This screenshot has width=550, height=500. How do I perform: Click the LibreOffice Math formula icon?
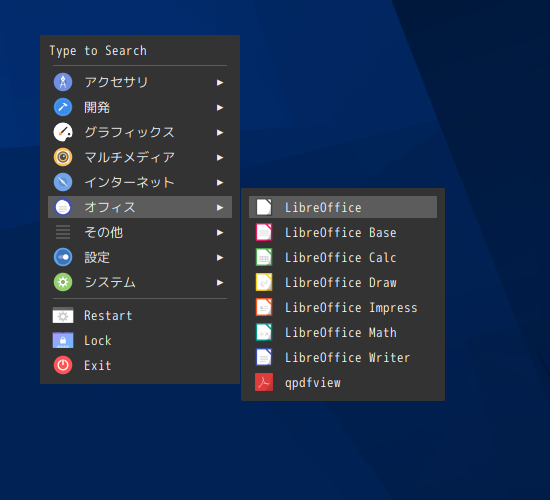[x=264, y=332]
